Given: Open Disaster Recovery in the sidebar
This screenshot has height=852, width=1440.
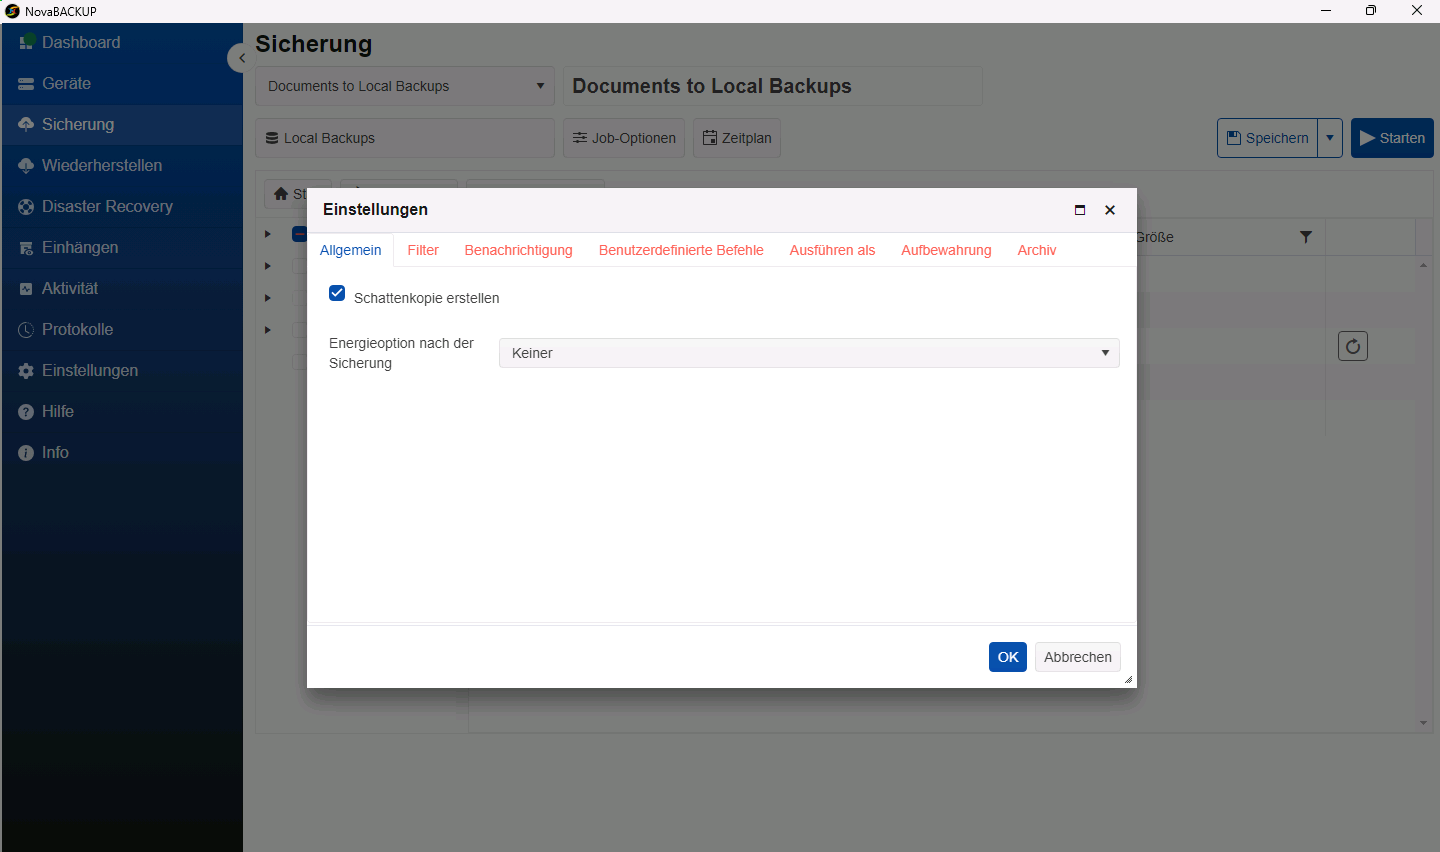Looking at the screenshot, I should click(x=121, y=207).
